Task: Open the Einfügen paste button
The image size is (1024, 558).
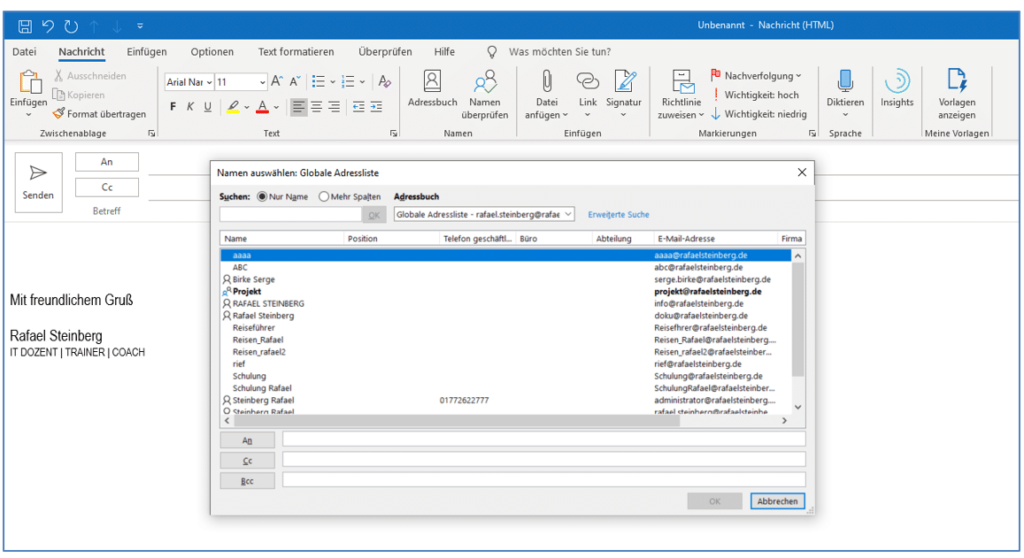Action: (x=28, y=94)
